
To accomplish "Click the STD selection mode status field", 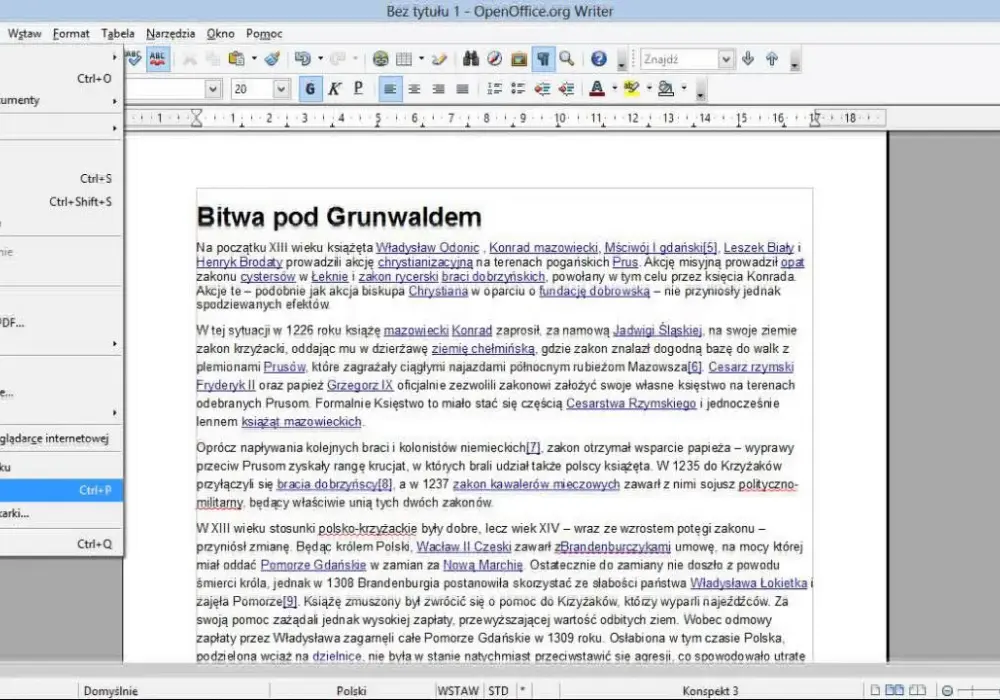I will point(498,690).
